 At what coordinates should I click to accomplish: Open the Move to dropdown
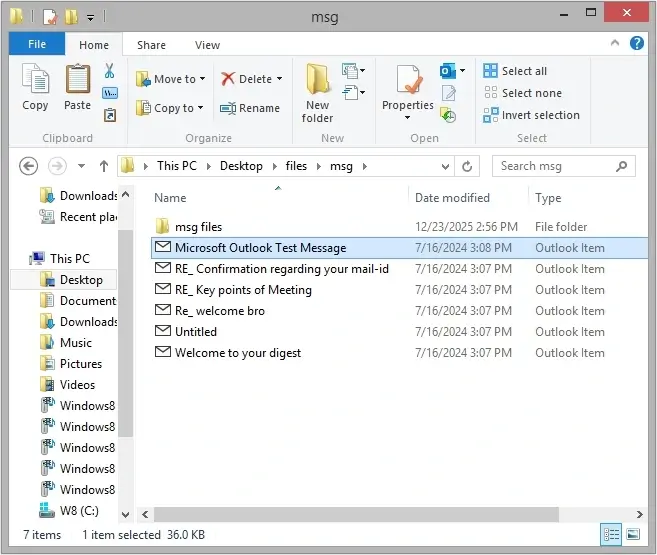tap(171, 79)
